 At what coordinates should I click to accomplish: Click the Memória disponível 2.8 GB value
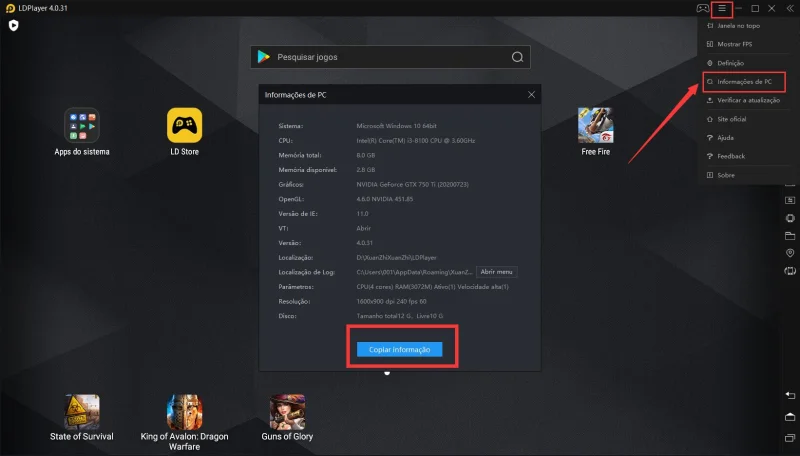tap(365, 170)
